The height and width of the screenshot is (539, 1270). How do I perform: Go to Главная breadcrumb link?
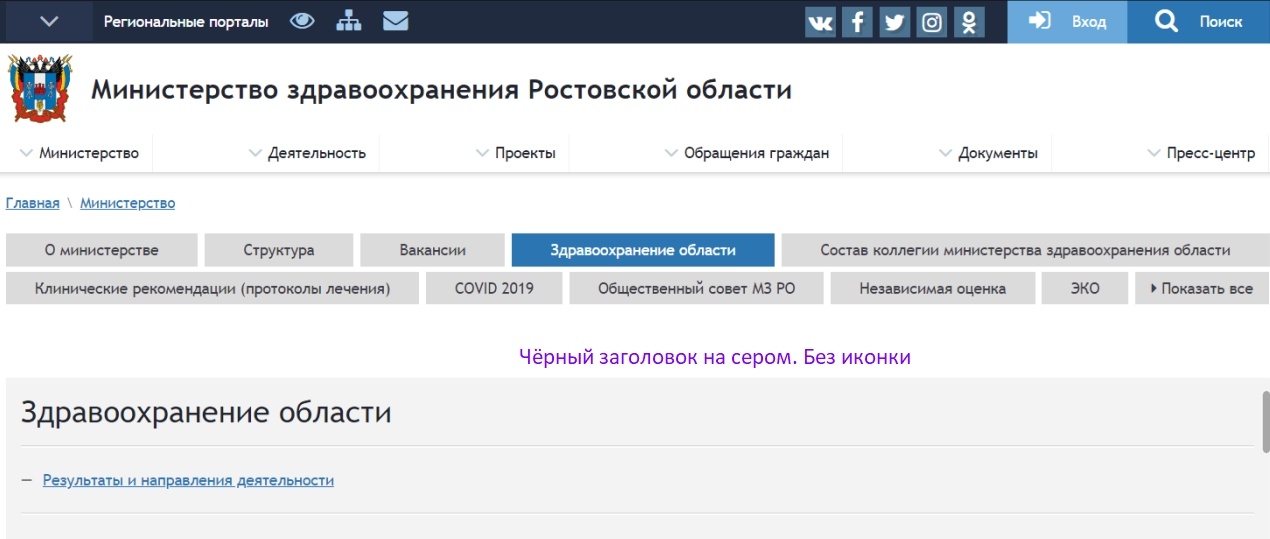pos(32,203)
